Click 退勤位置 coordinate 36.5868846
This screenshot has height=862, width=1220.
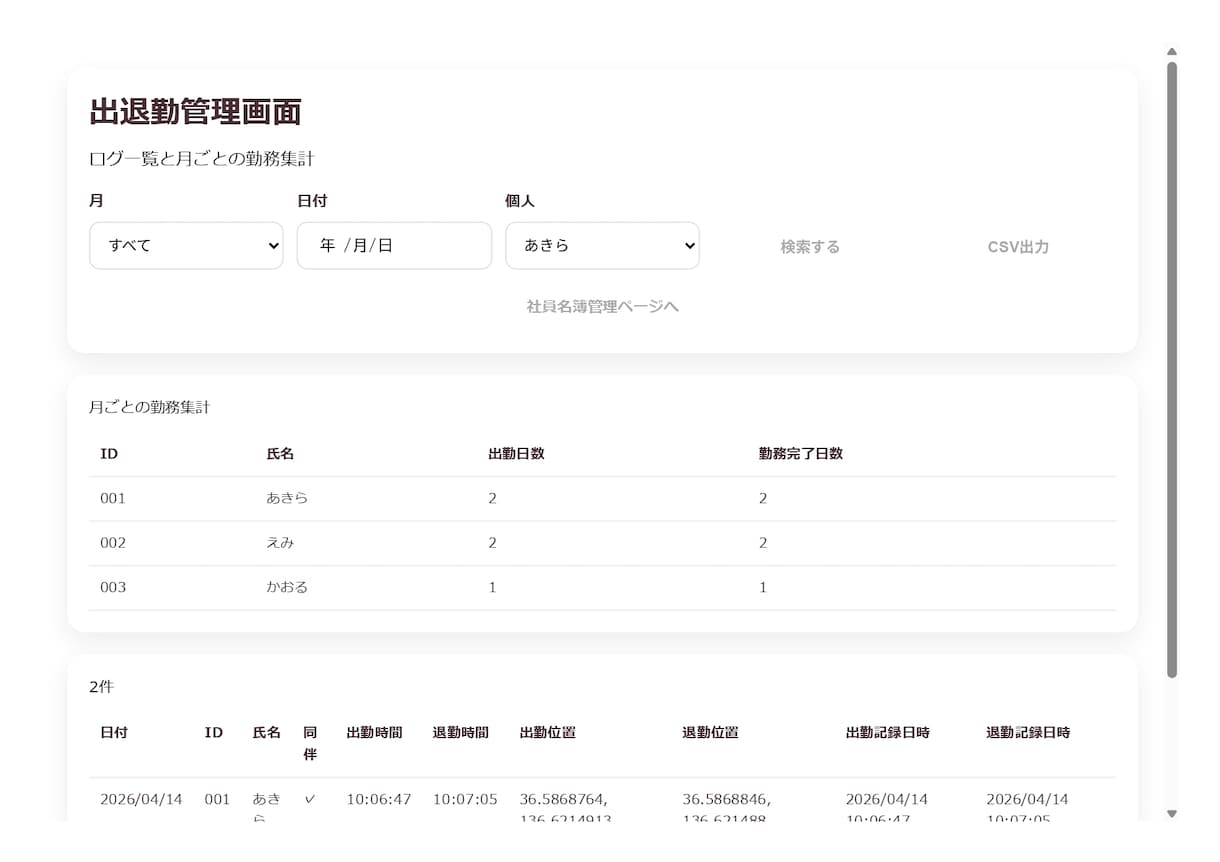point(727,800)
